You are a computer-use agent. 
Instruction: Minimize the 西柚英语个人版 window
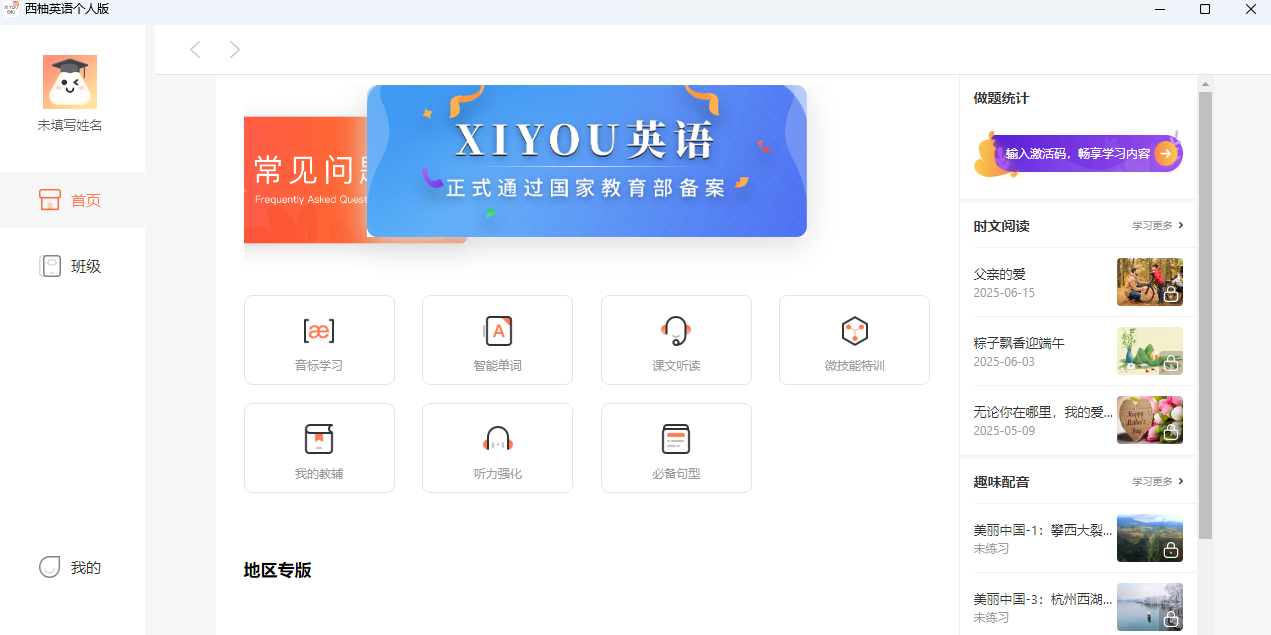(1159, 9)
